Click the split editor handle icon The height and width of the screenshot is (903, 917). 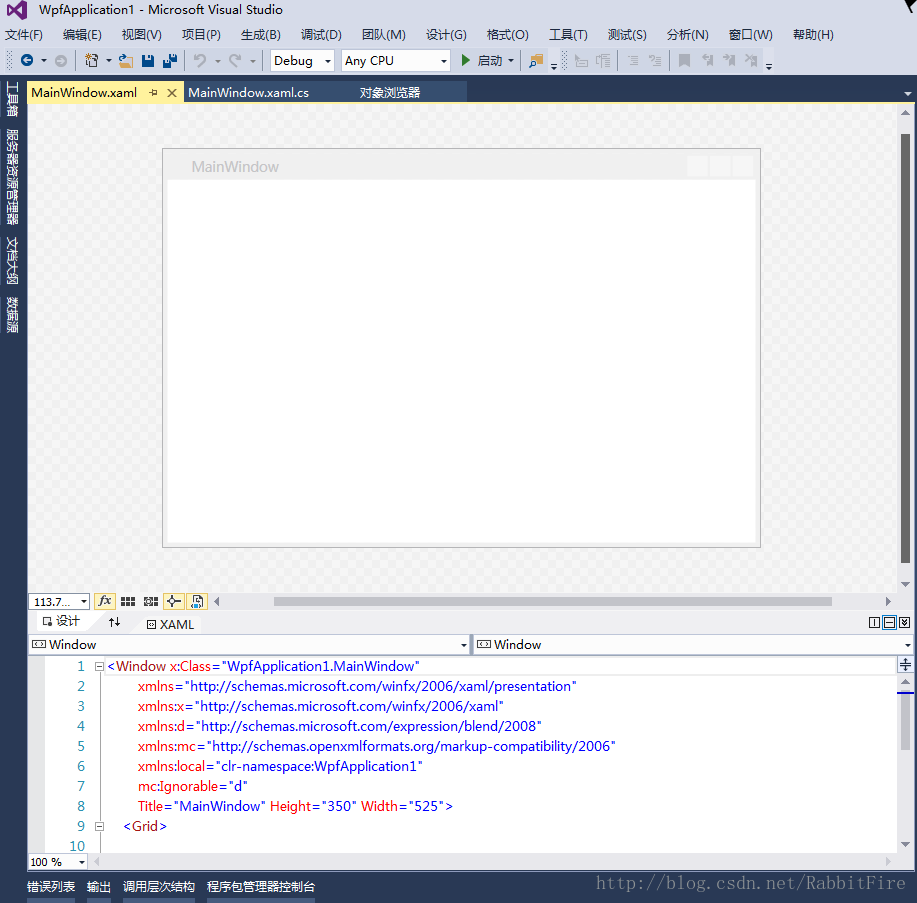click(905, 664)
